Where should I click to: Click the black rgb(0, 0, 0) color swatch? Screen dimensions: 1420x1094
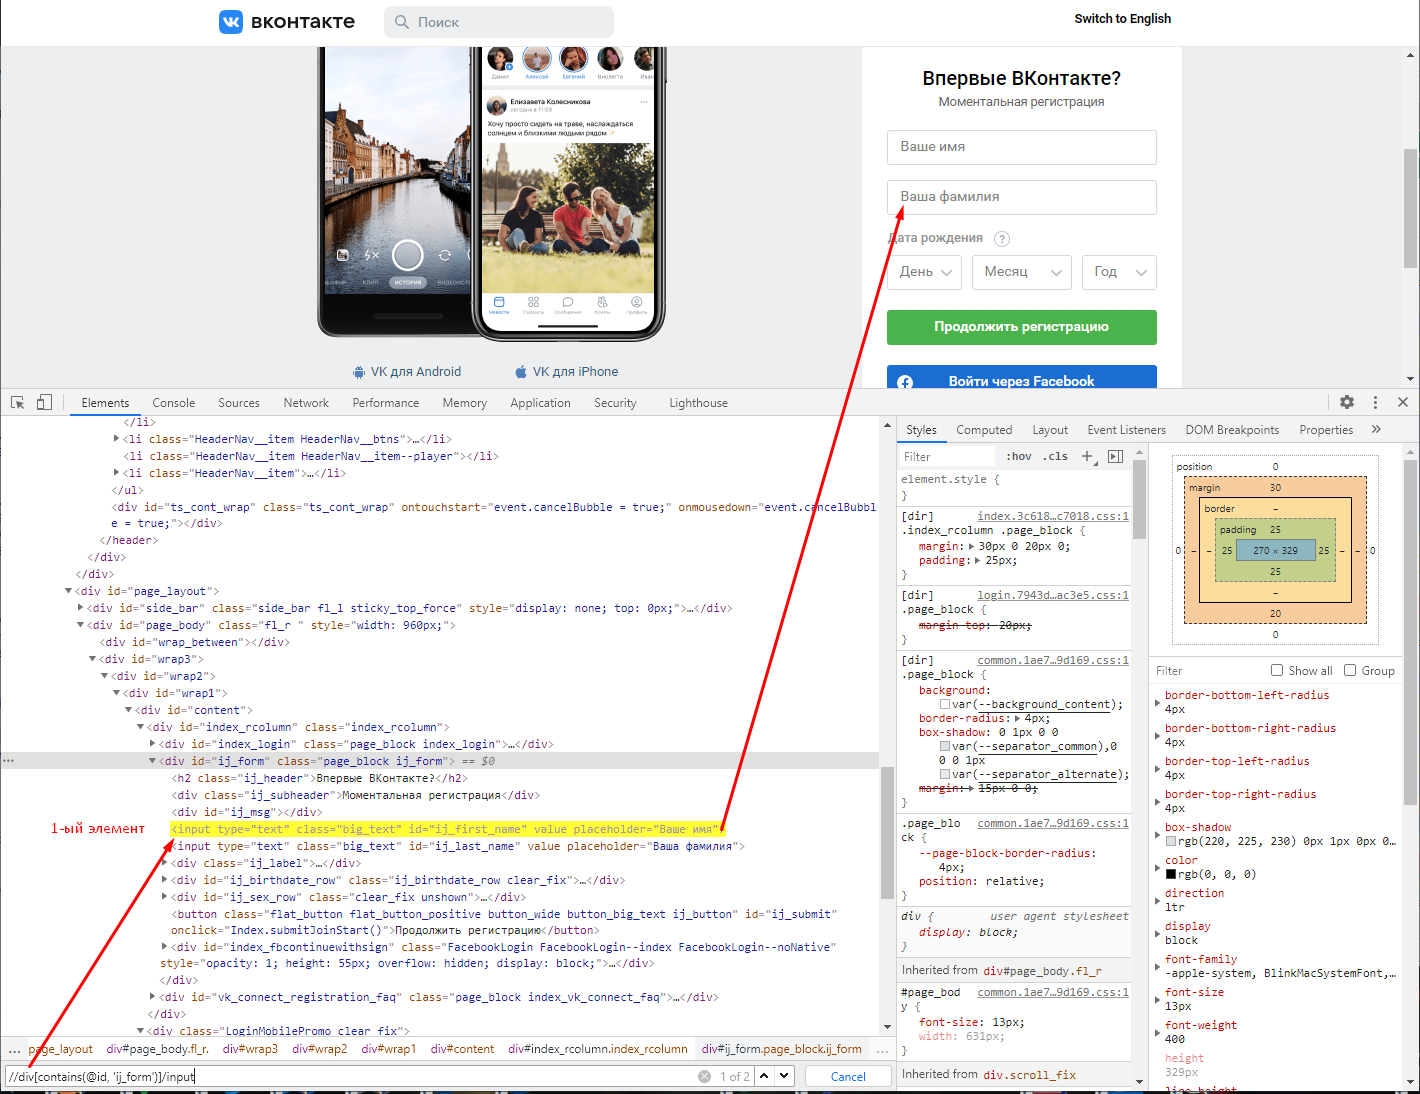(x=1171, y=874)
